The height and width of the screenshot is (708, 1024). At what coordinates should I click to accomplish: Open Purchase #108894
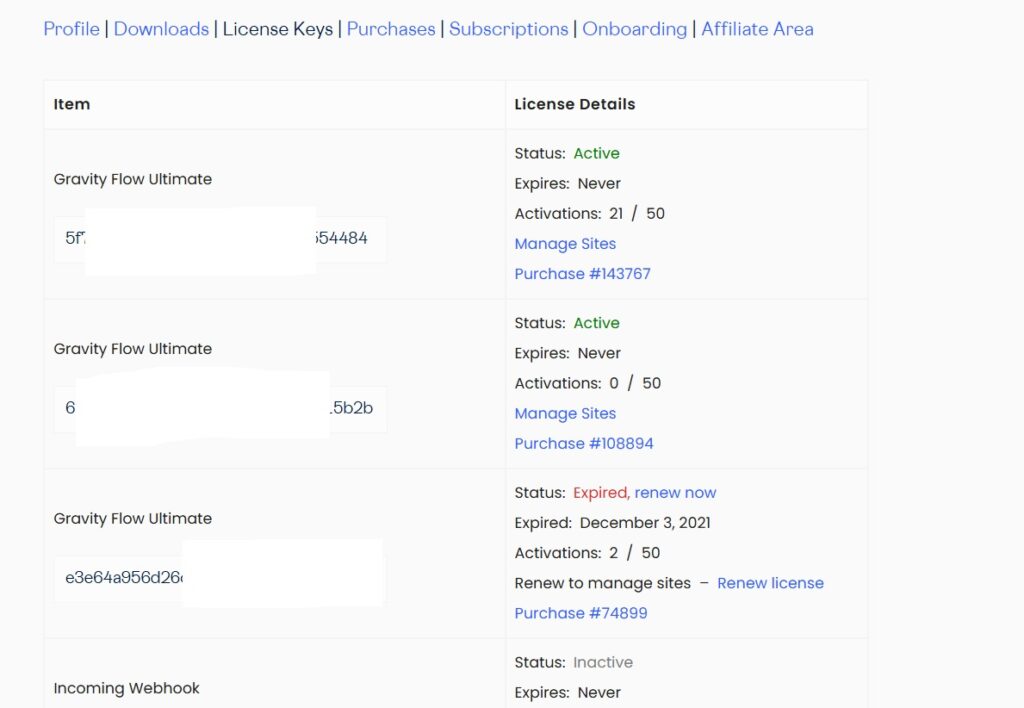pos(584,443)
